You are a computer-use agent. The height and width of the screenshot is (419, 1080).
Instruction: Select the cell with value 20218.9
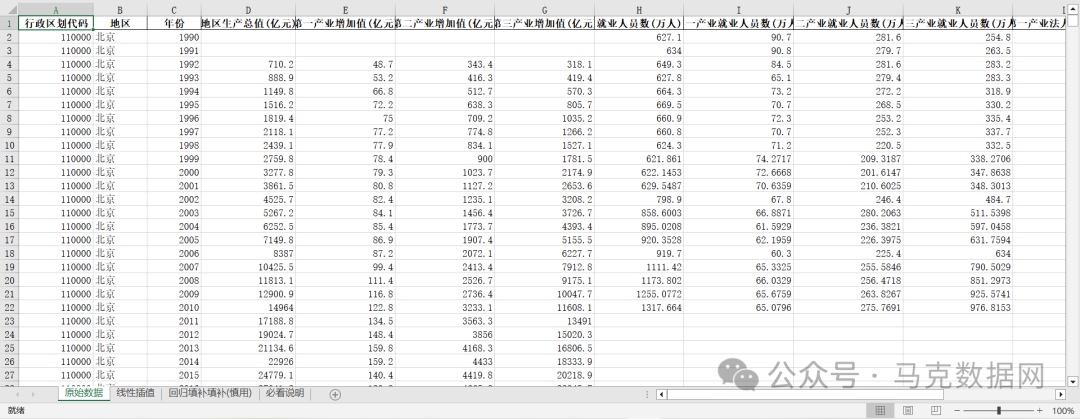coord(544,375)
